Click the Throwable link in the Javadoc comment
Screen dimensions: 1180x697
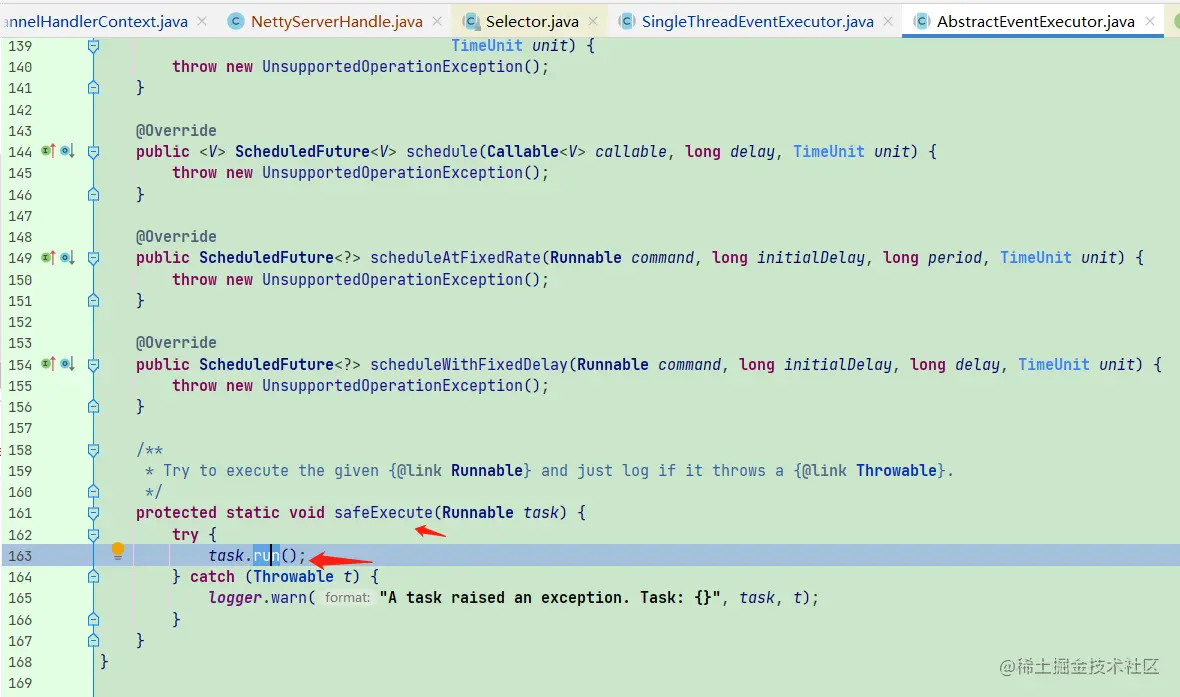tap(896, 470)
